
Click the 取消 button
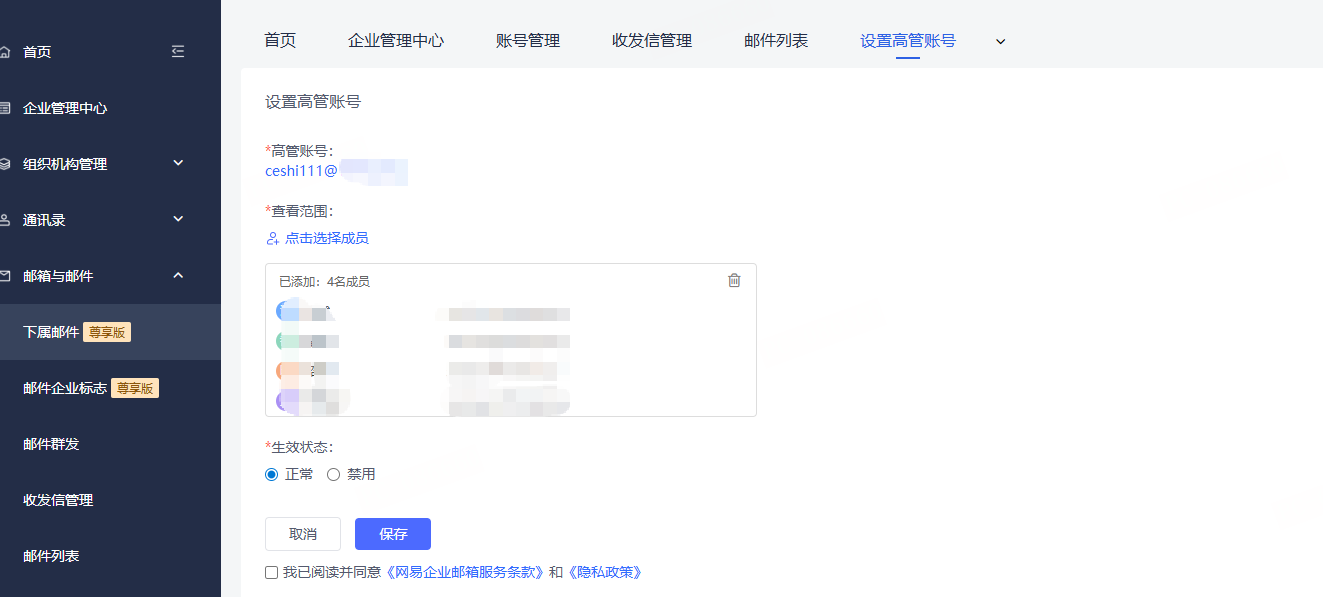[303, 534]
